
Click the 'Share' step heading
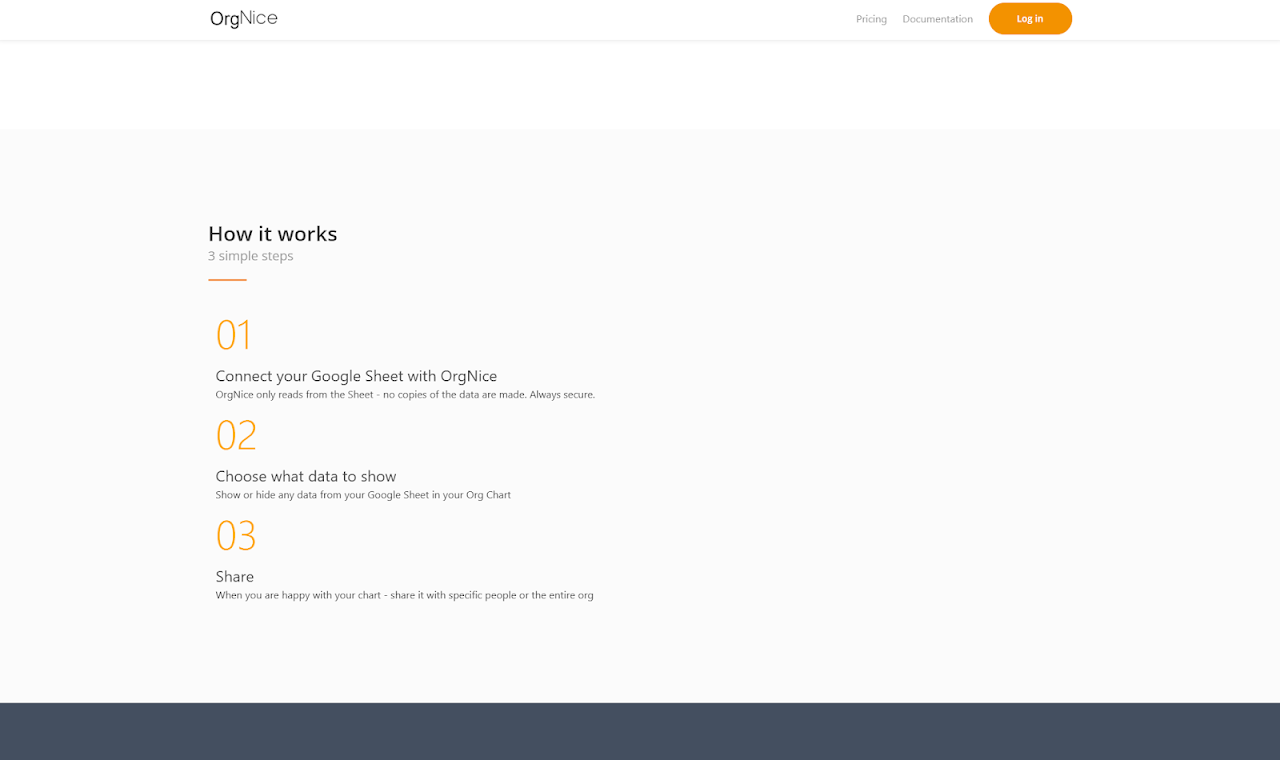(x=235, y=576)
